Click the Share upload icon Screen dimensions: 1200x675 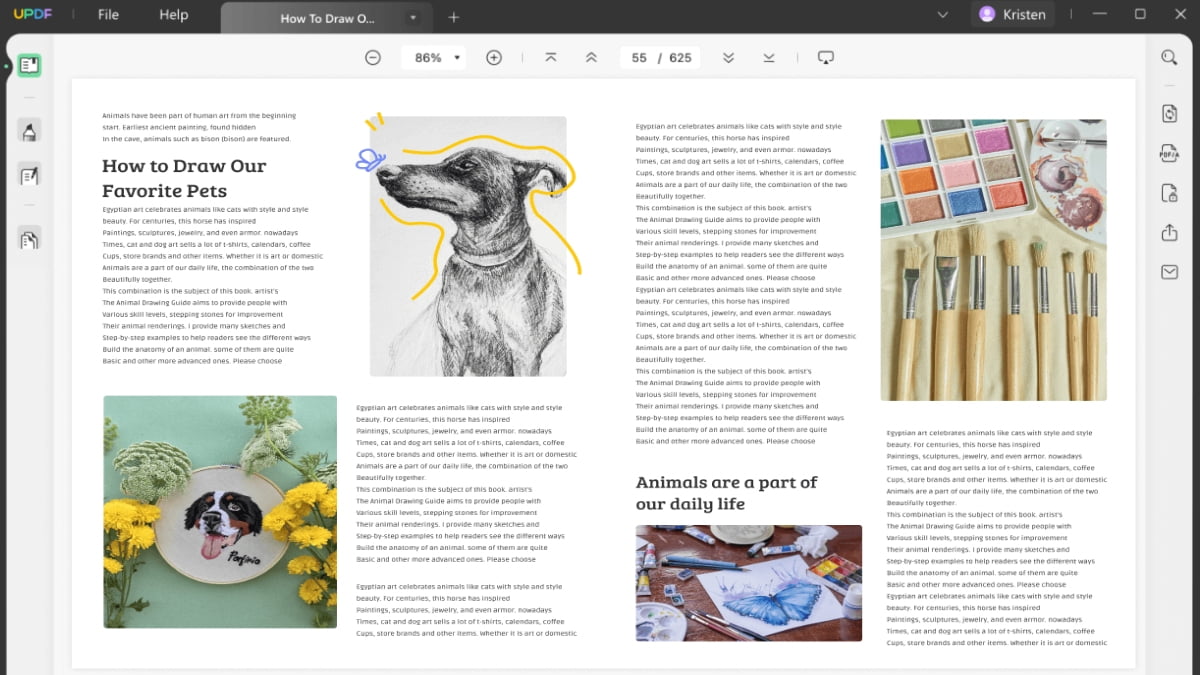coord(1169,233)
